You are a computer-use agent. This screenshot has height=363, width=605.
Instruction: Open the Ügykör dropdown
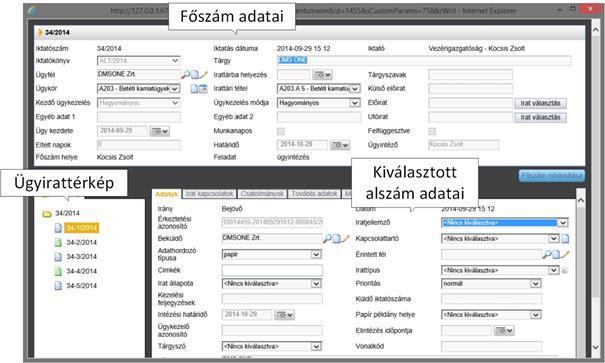coord(175,89)
